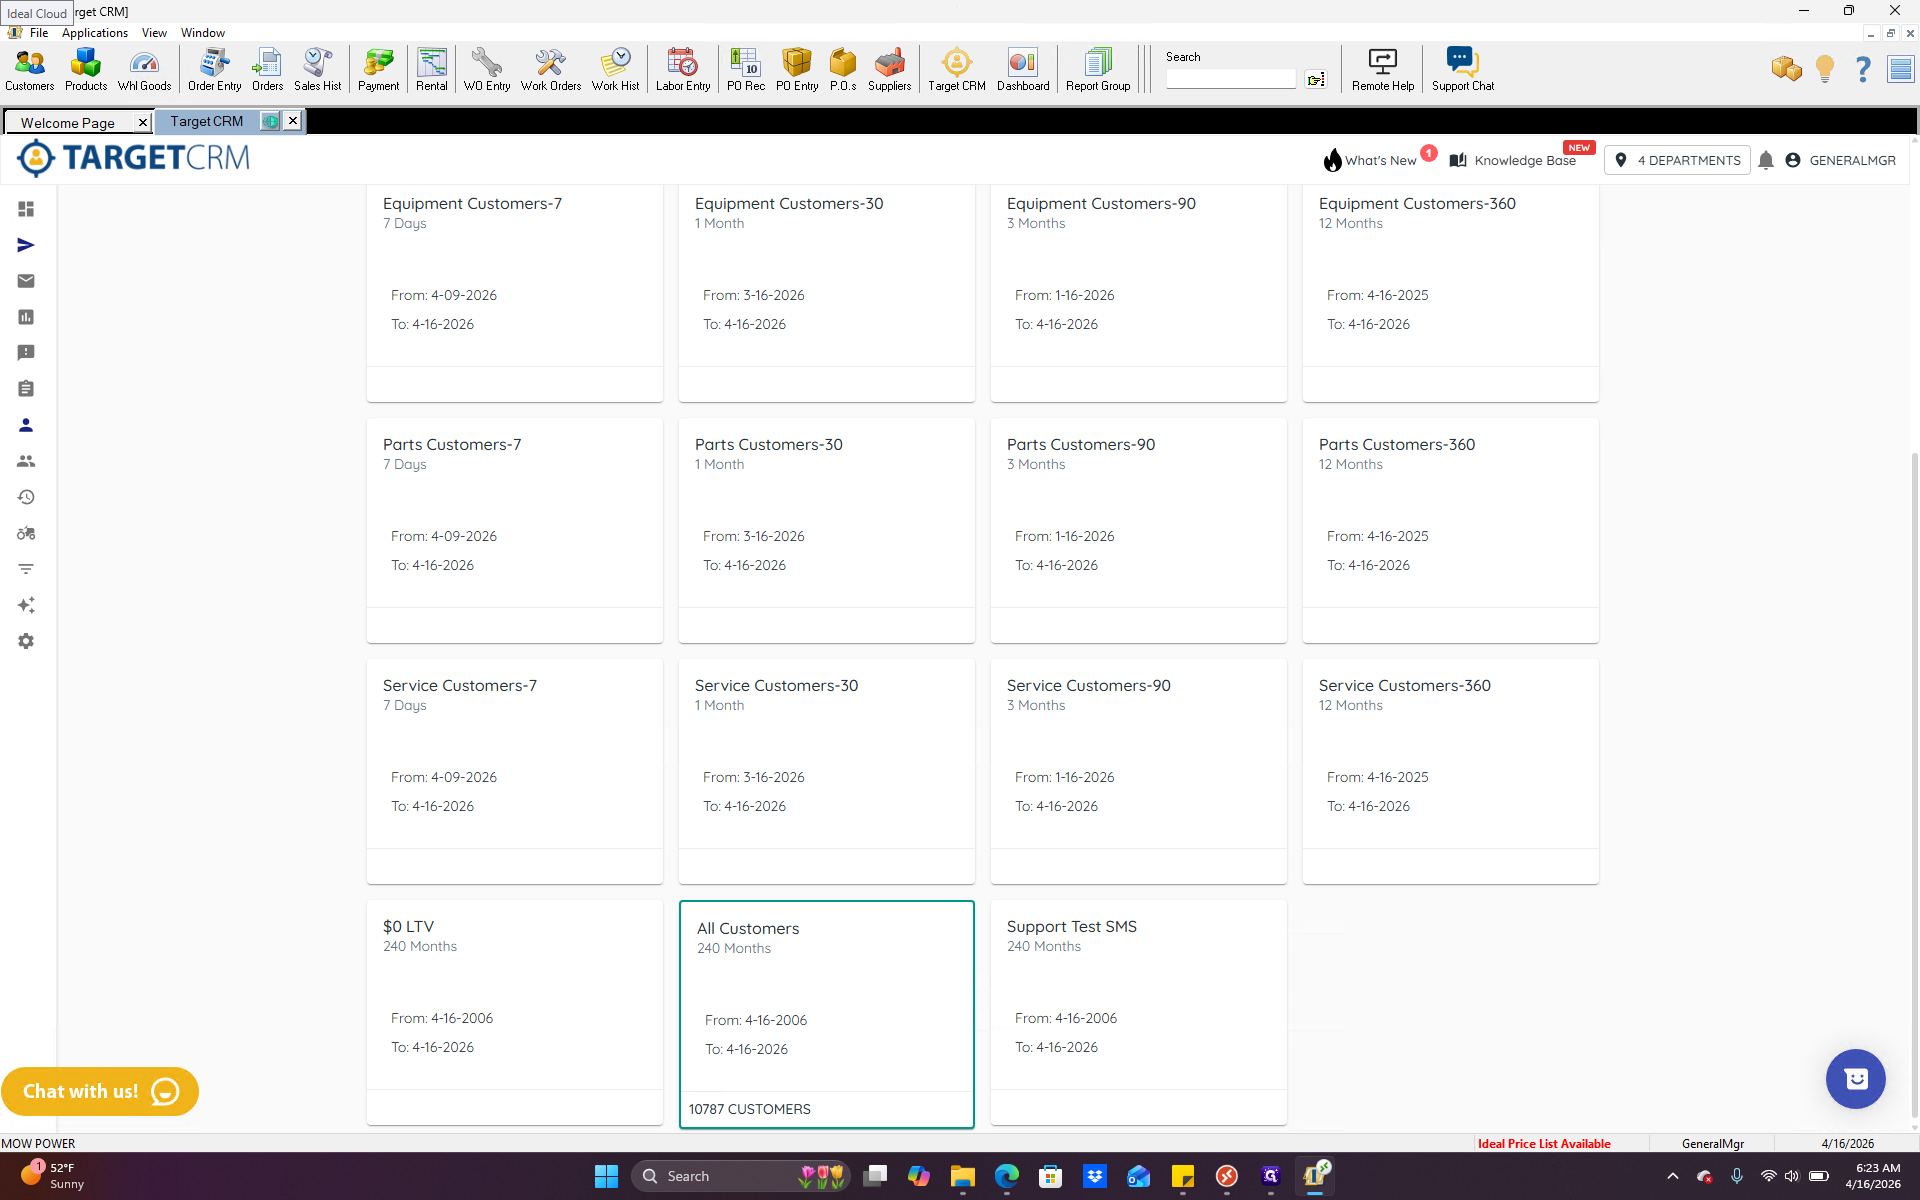Expand the 4 DEPARTMENTS selector
Image resolution: width=1920 pixels, height=1200 pixels.
(1677, 160)
